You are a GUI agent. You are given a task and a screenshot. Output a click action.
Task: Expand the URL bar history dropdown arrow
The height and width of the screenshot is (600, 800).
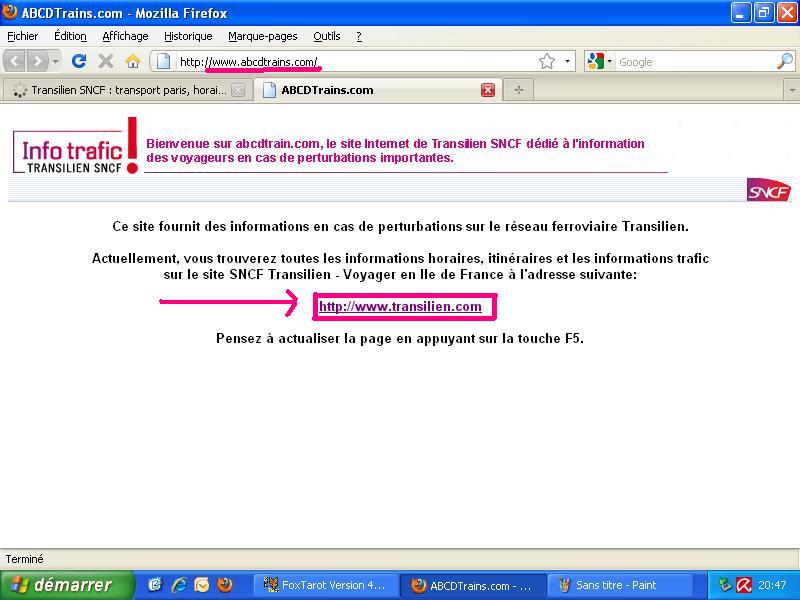coord(567,61)
